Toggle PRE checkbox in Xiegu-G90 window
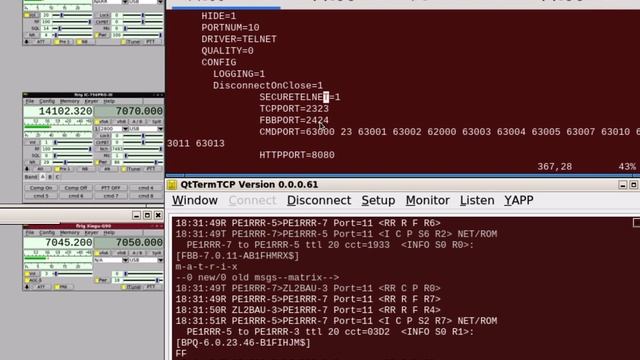 [x=63, y=287]
